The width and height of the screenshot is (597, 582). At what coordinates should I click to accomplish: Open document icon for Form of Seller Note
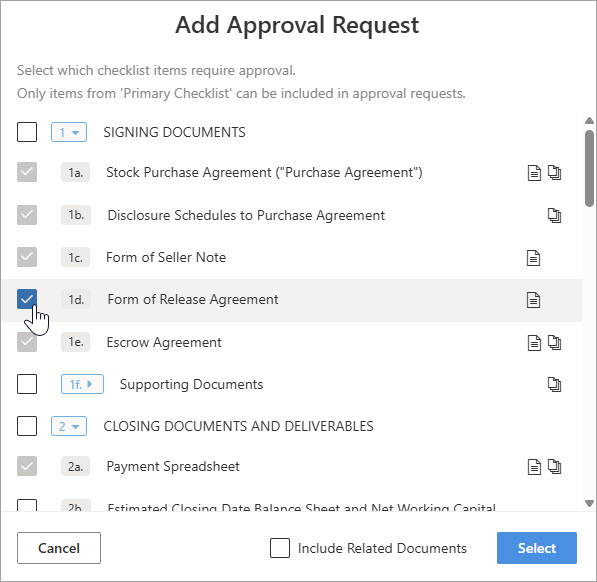(x=533, y=258)
